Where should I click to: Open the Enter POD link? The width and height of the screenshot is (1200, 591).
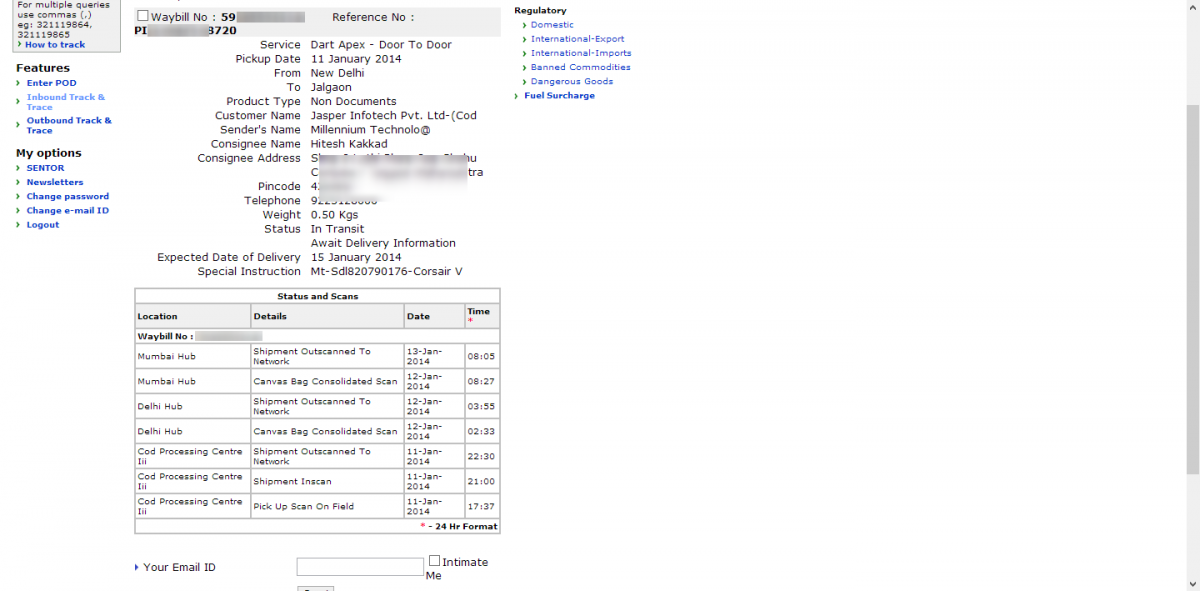pos(51,83)
